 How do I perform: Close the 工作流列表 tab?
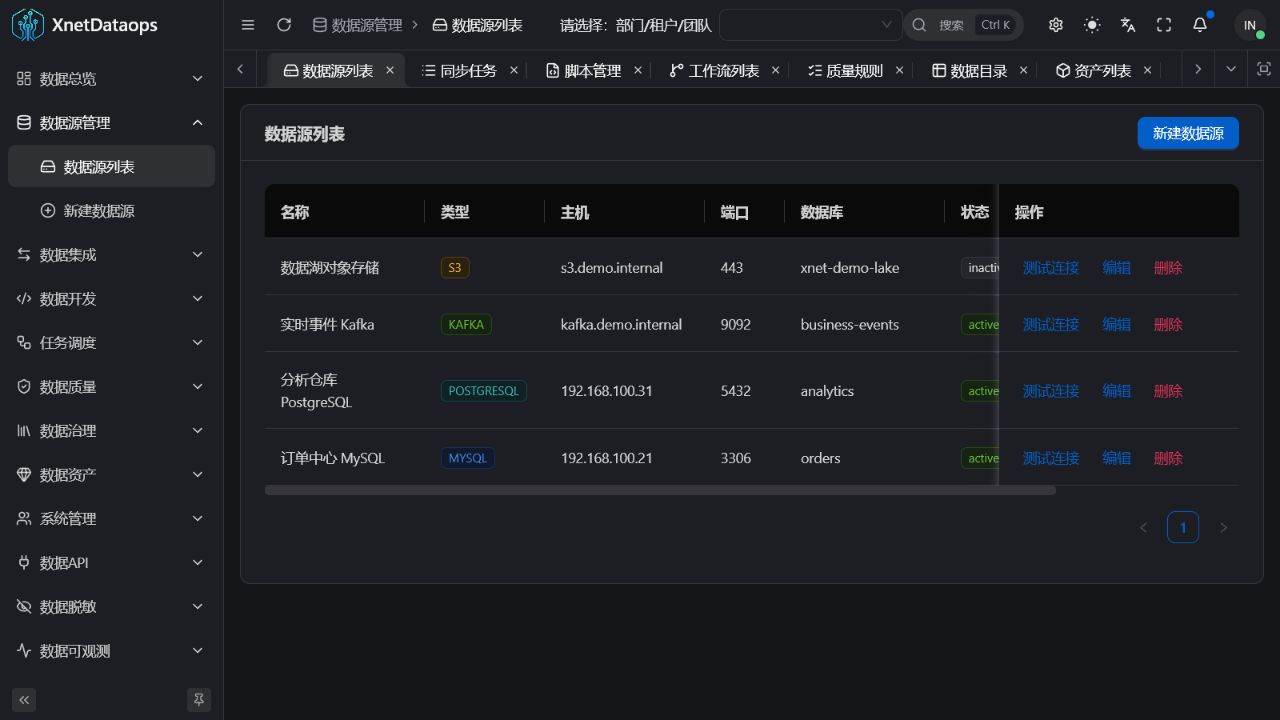click(776, 70)
